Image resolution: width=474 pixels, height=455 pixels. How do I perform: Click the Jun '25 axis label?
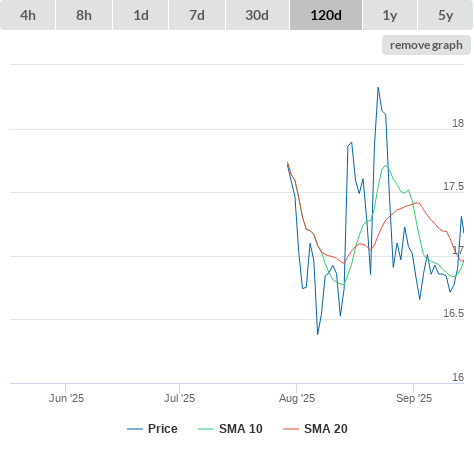[66, 398]
